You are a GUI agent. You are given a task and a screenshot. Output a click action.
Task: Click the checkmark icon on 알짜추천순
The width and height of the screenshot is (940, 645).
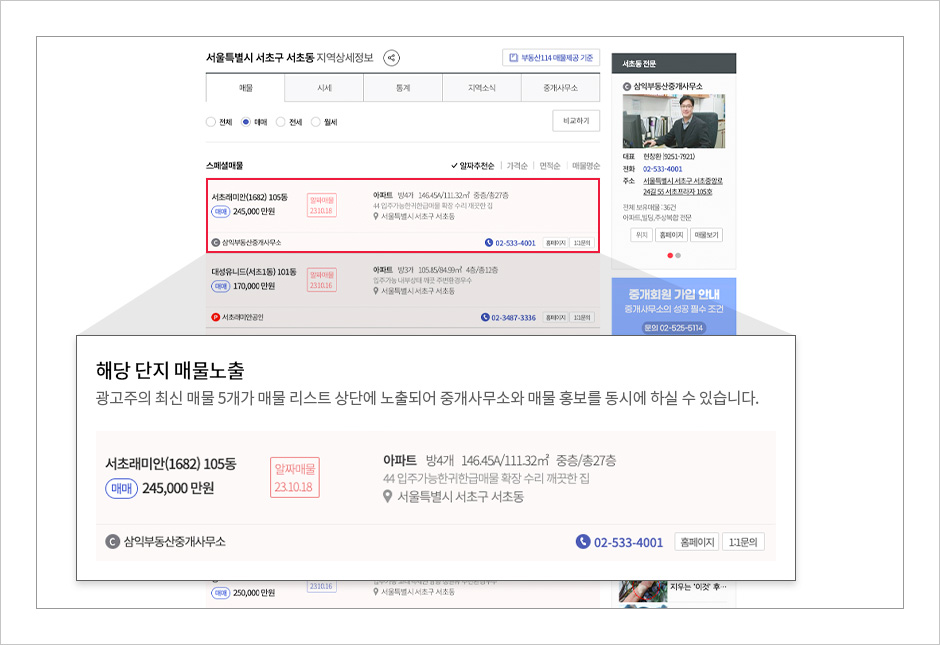click(454, 164)
